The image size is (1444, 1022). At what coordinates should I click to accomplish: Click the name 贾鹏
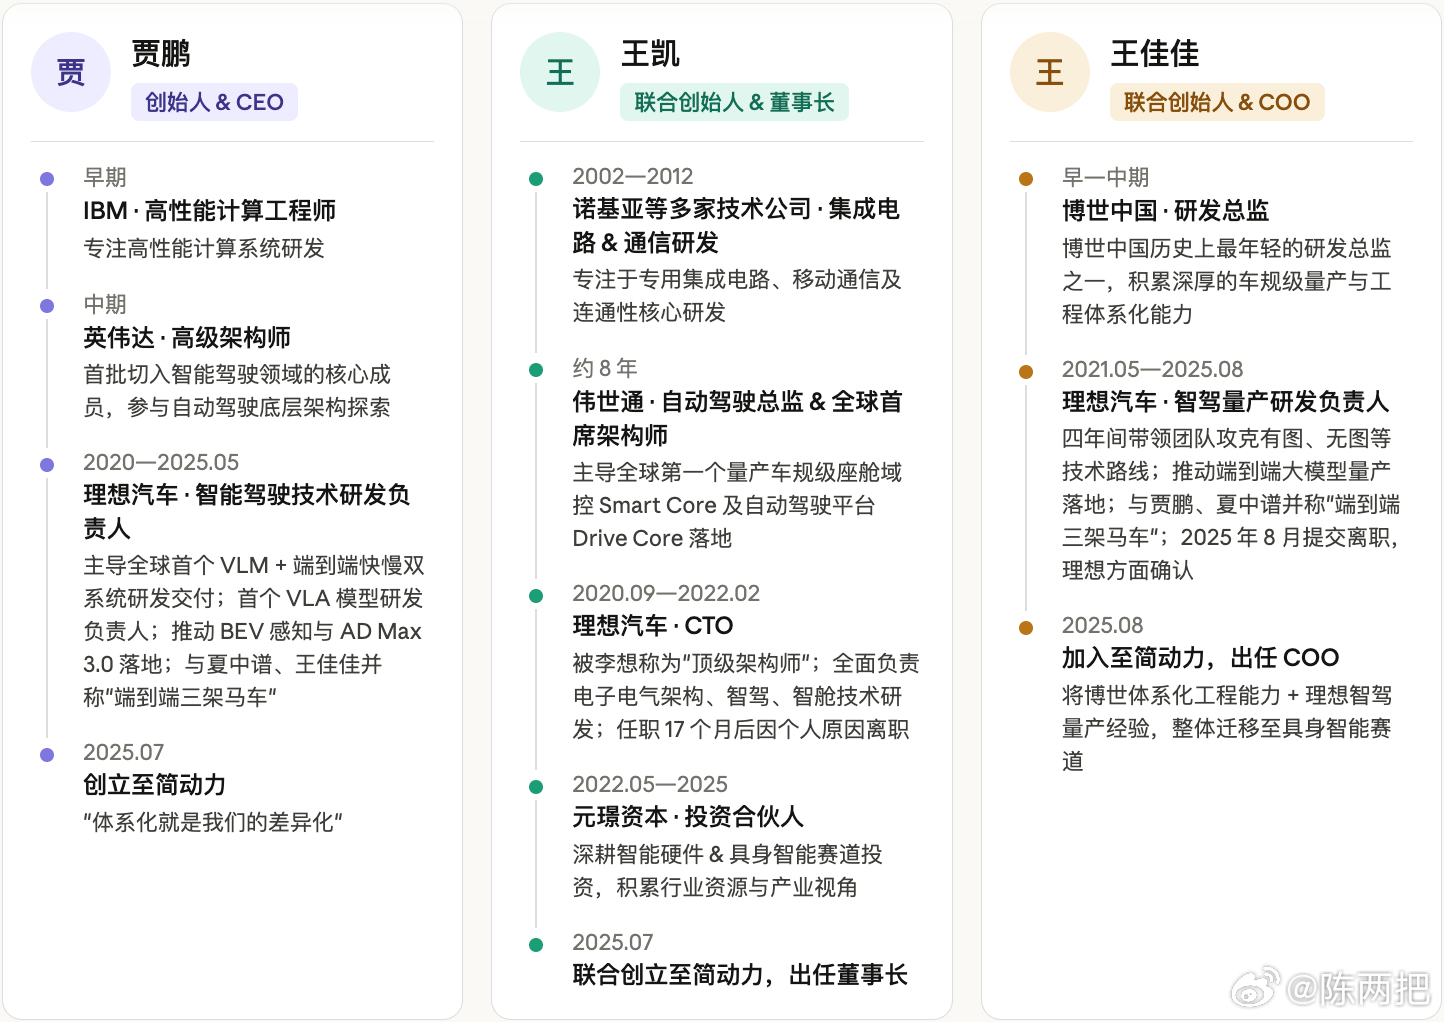click(161, 53)
